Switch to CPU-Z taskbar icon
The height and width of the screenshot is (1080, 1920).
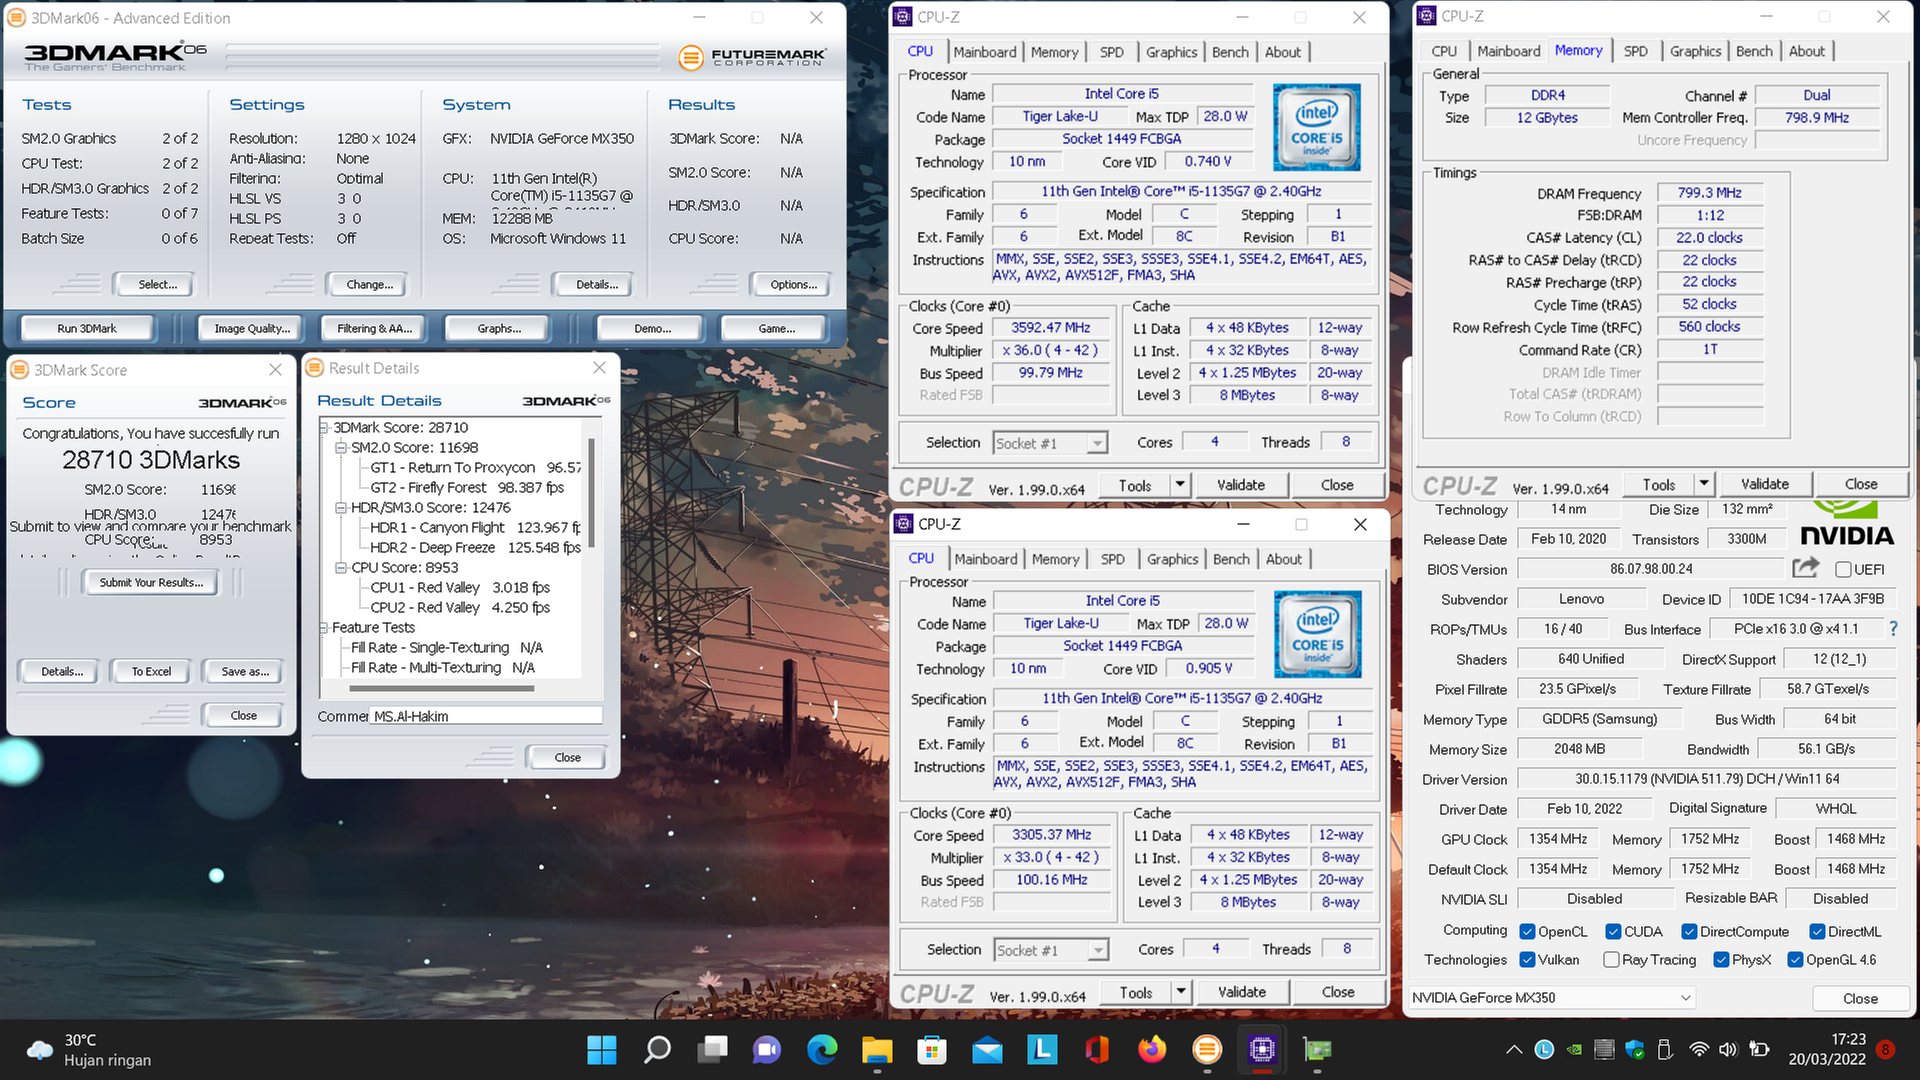pos(1262,1049)
